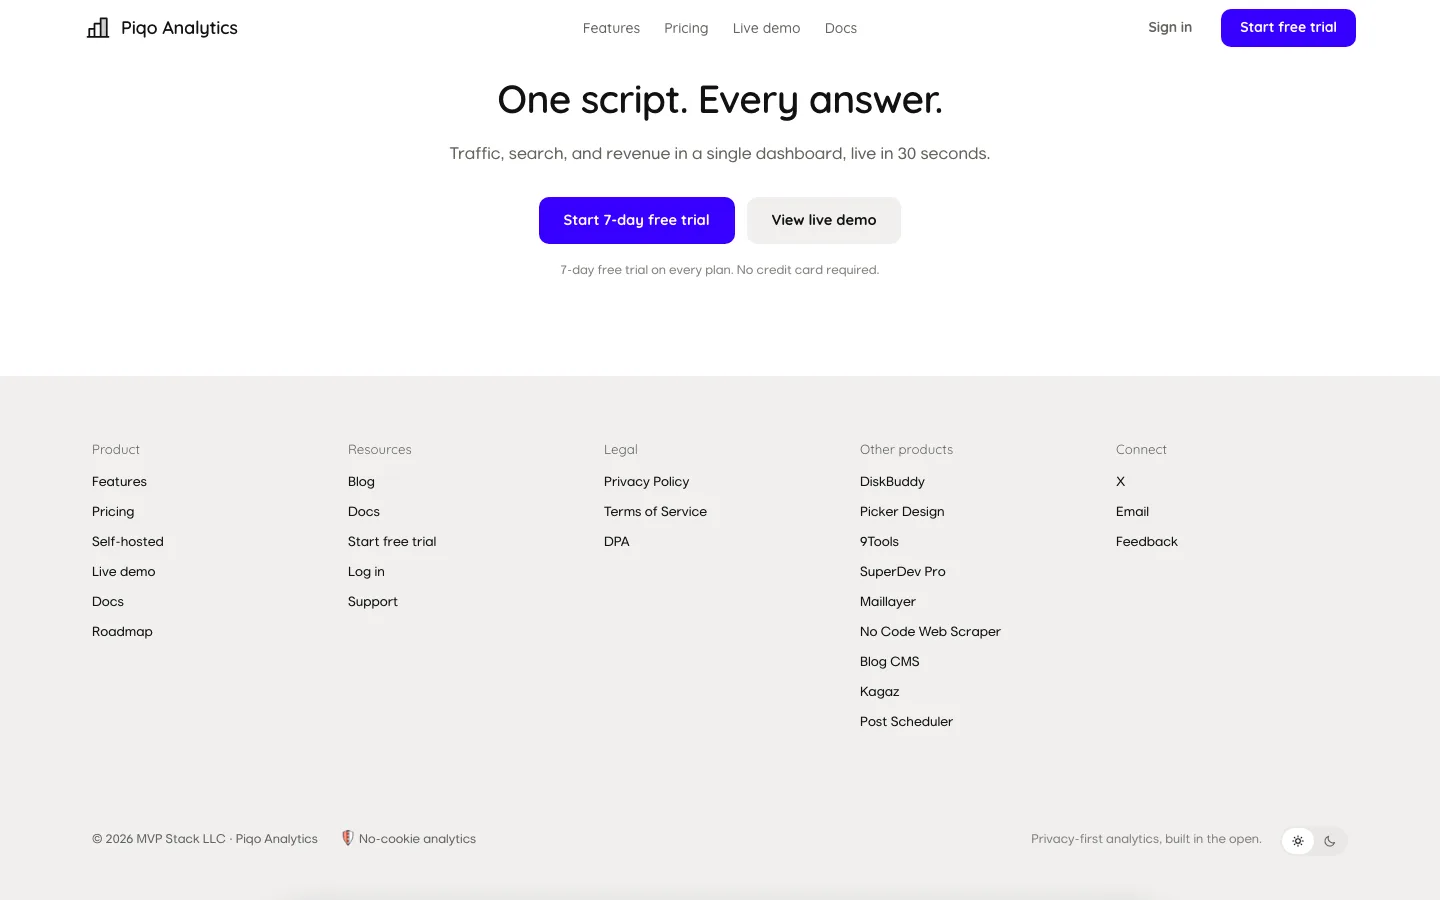The image size is (1440, 900).
Task: Click the Start 7-day free trial button
Action: tap(637, 220)
